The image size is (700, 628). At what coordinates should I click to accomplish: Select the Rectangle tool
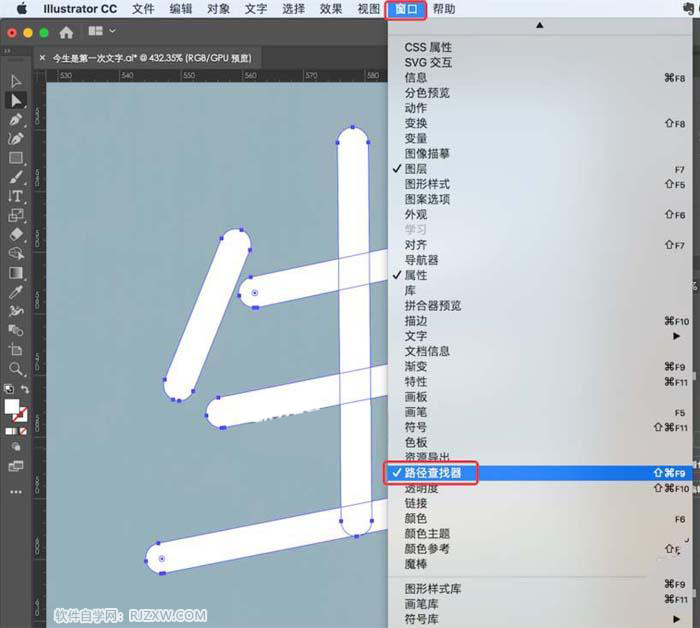coord(16,158)
